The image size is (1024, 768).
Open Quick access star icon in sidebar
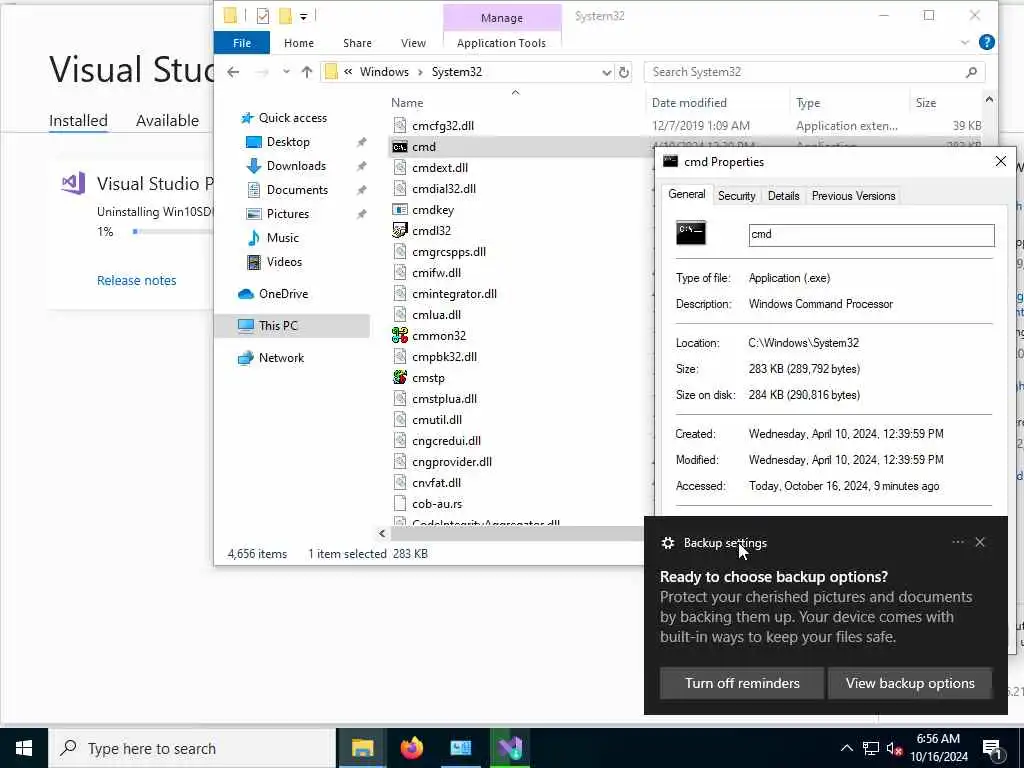(247, 118)
